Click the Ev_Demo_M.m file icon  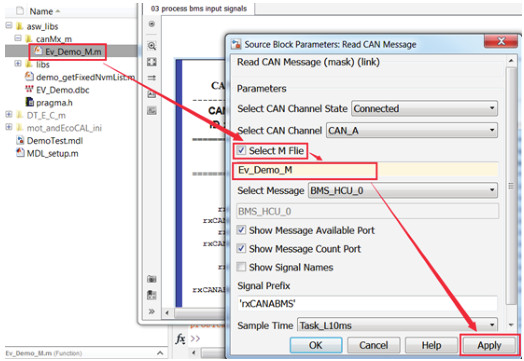pos(38,51)
